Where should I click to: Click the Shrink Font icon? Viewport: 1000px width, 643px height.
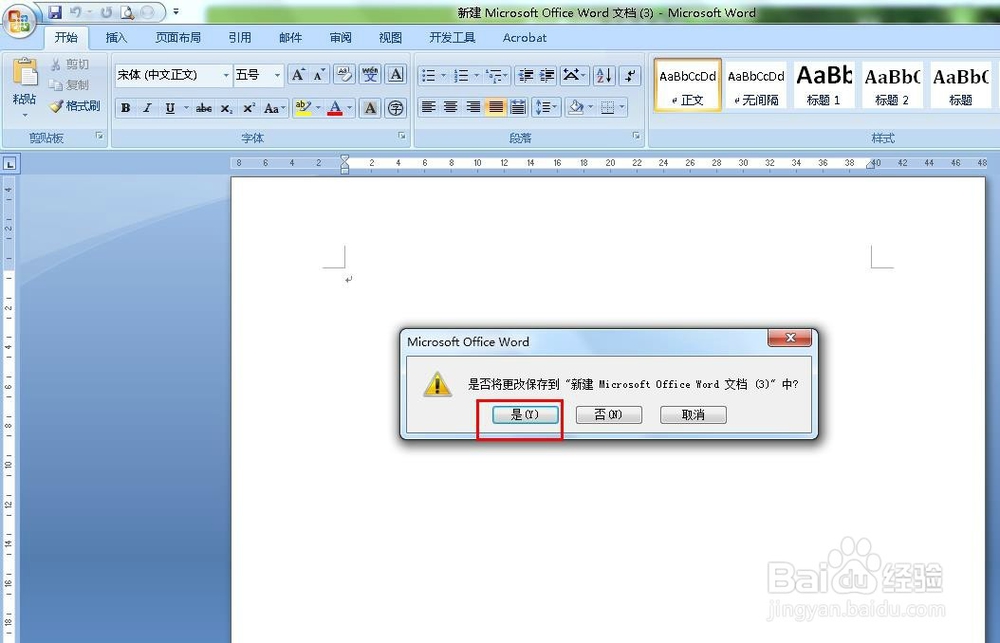(319, 75)
